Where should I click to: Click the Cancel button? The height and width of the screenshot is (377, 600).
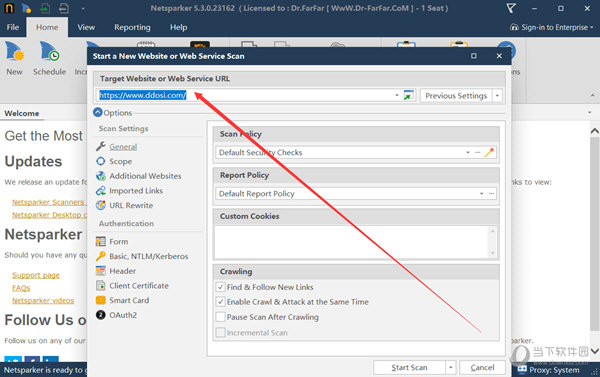click(483, 367)
